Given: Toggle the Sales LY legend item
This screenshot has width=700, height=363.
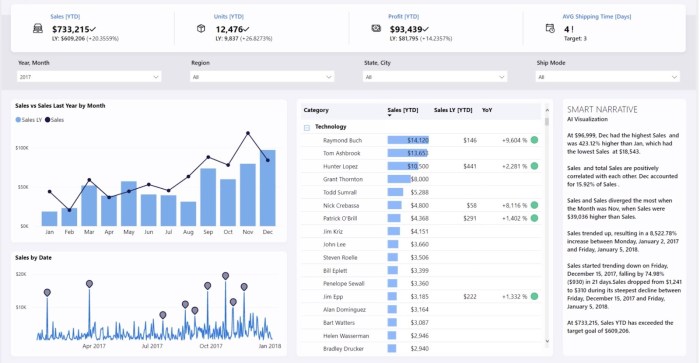Looking at the screenshot, I should 29,120.
